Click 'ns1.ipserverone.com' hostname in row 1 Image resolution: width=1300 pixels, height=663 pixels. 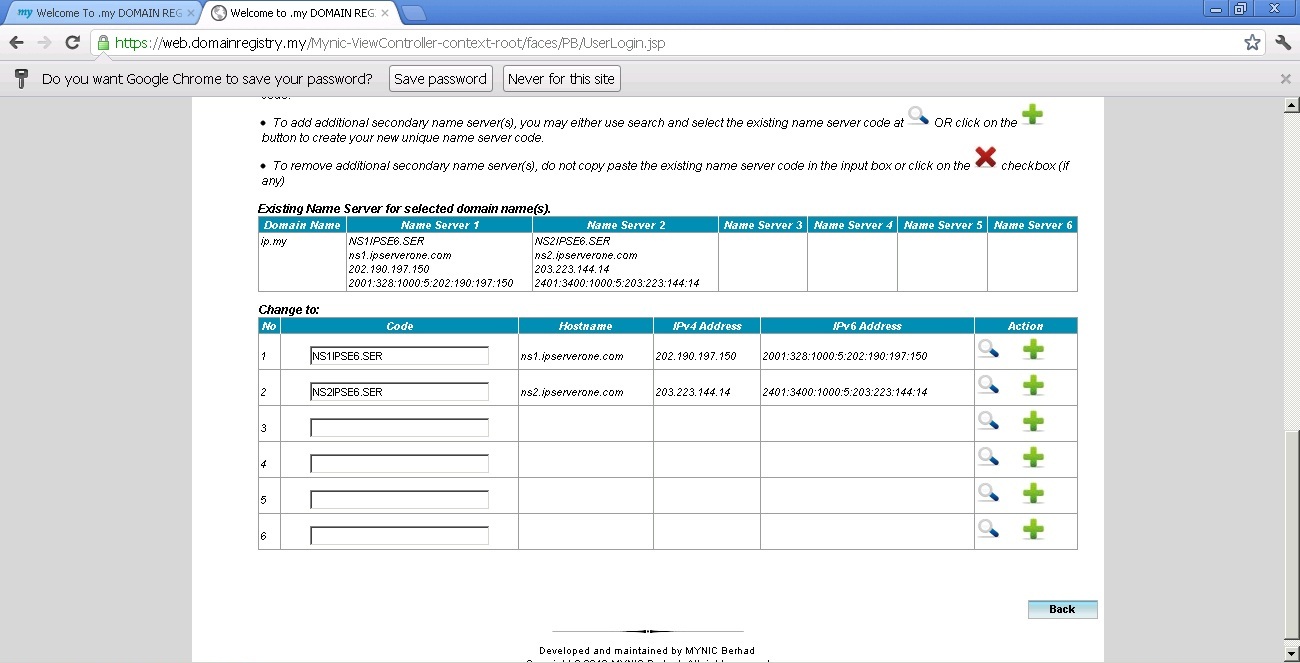click(572, 356)
